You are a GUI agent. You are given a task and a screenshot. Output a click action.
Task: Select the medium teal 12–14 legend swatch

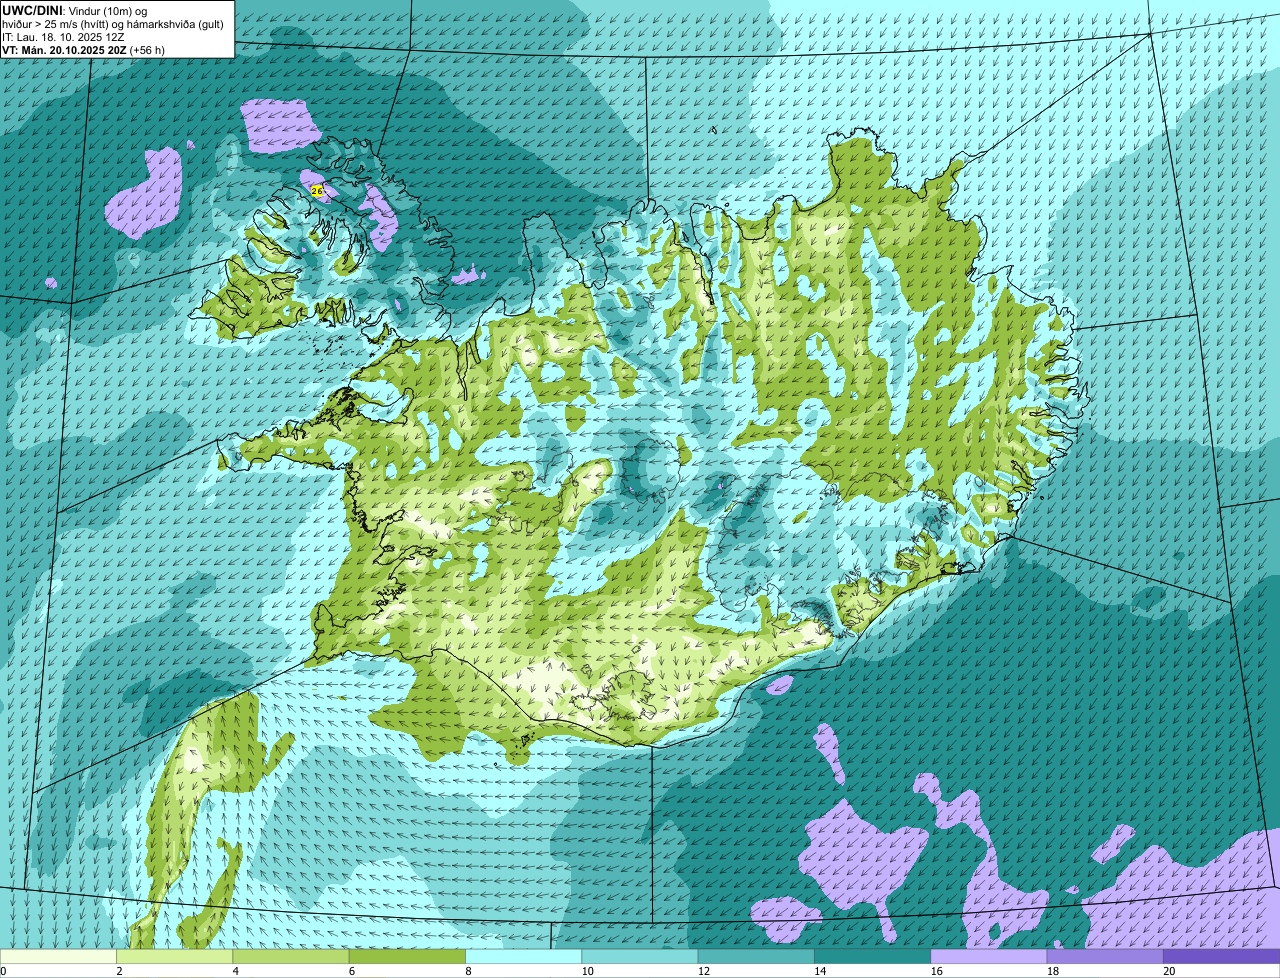tap(756, 957)
